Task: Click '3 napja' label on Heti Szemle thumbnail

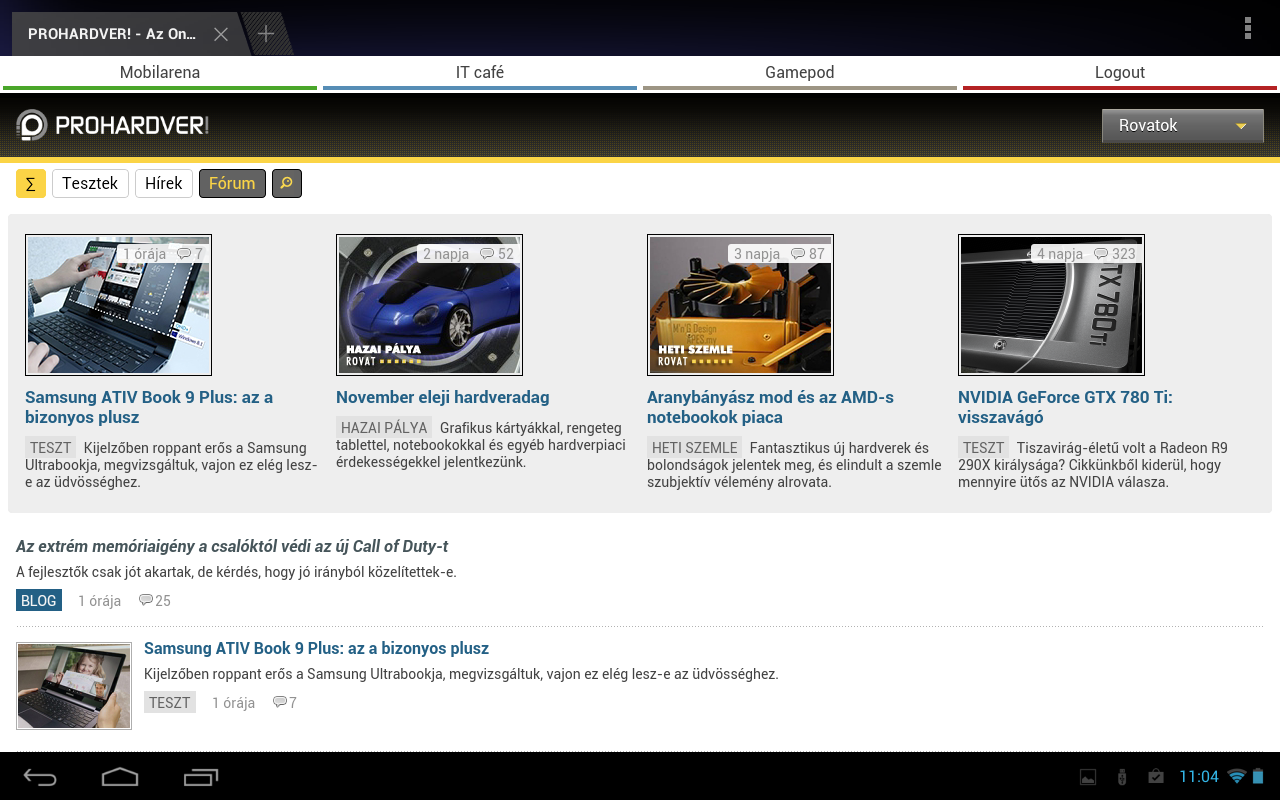Action: pyautogui.click(x=757, y=254)
